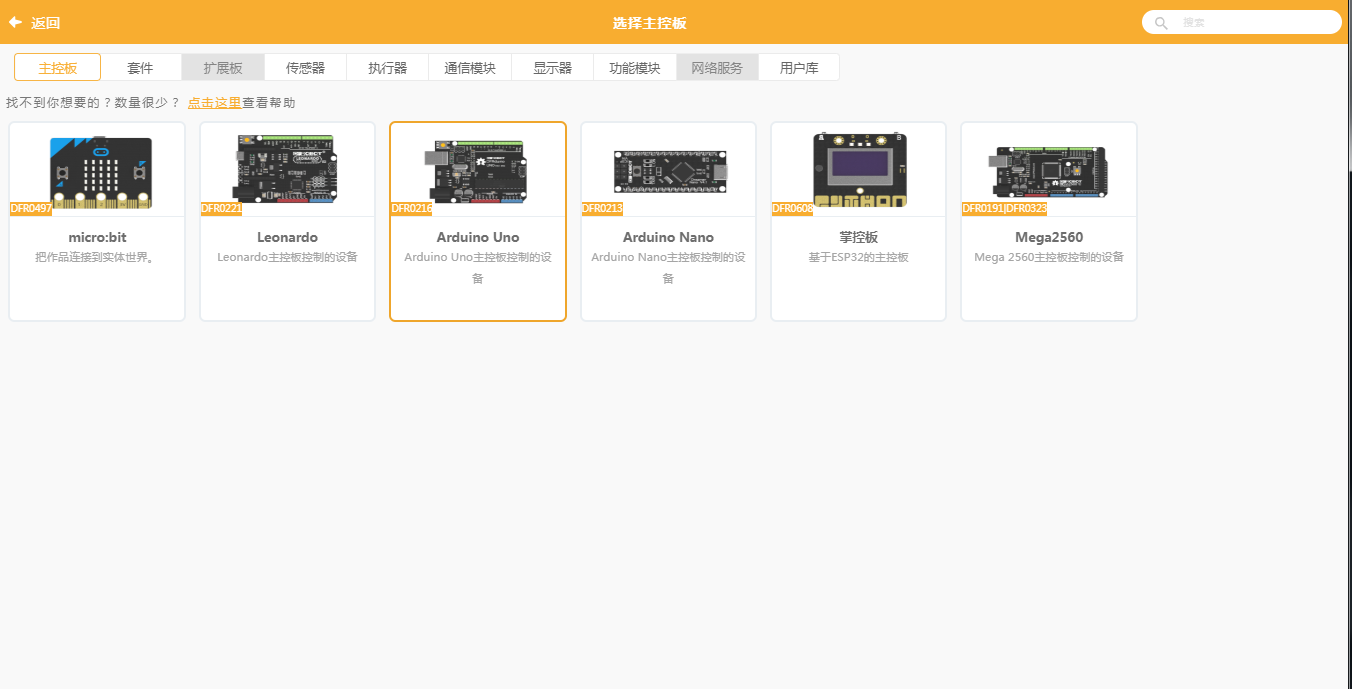Choose the Arduino Nano board image
Image resolution: width=1352 pixels, height=689 pixels.
670,172
